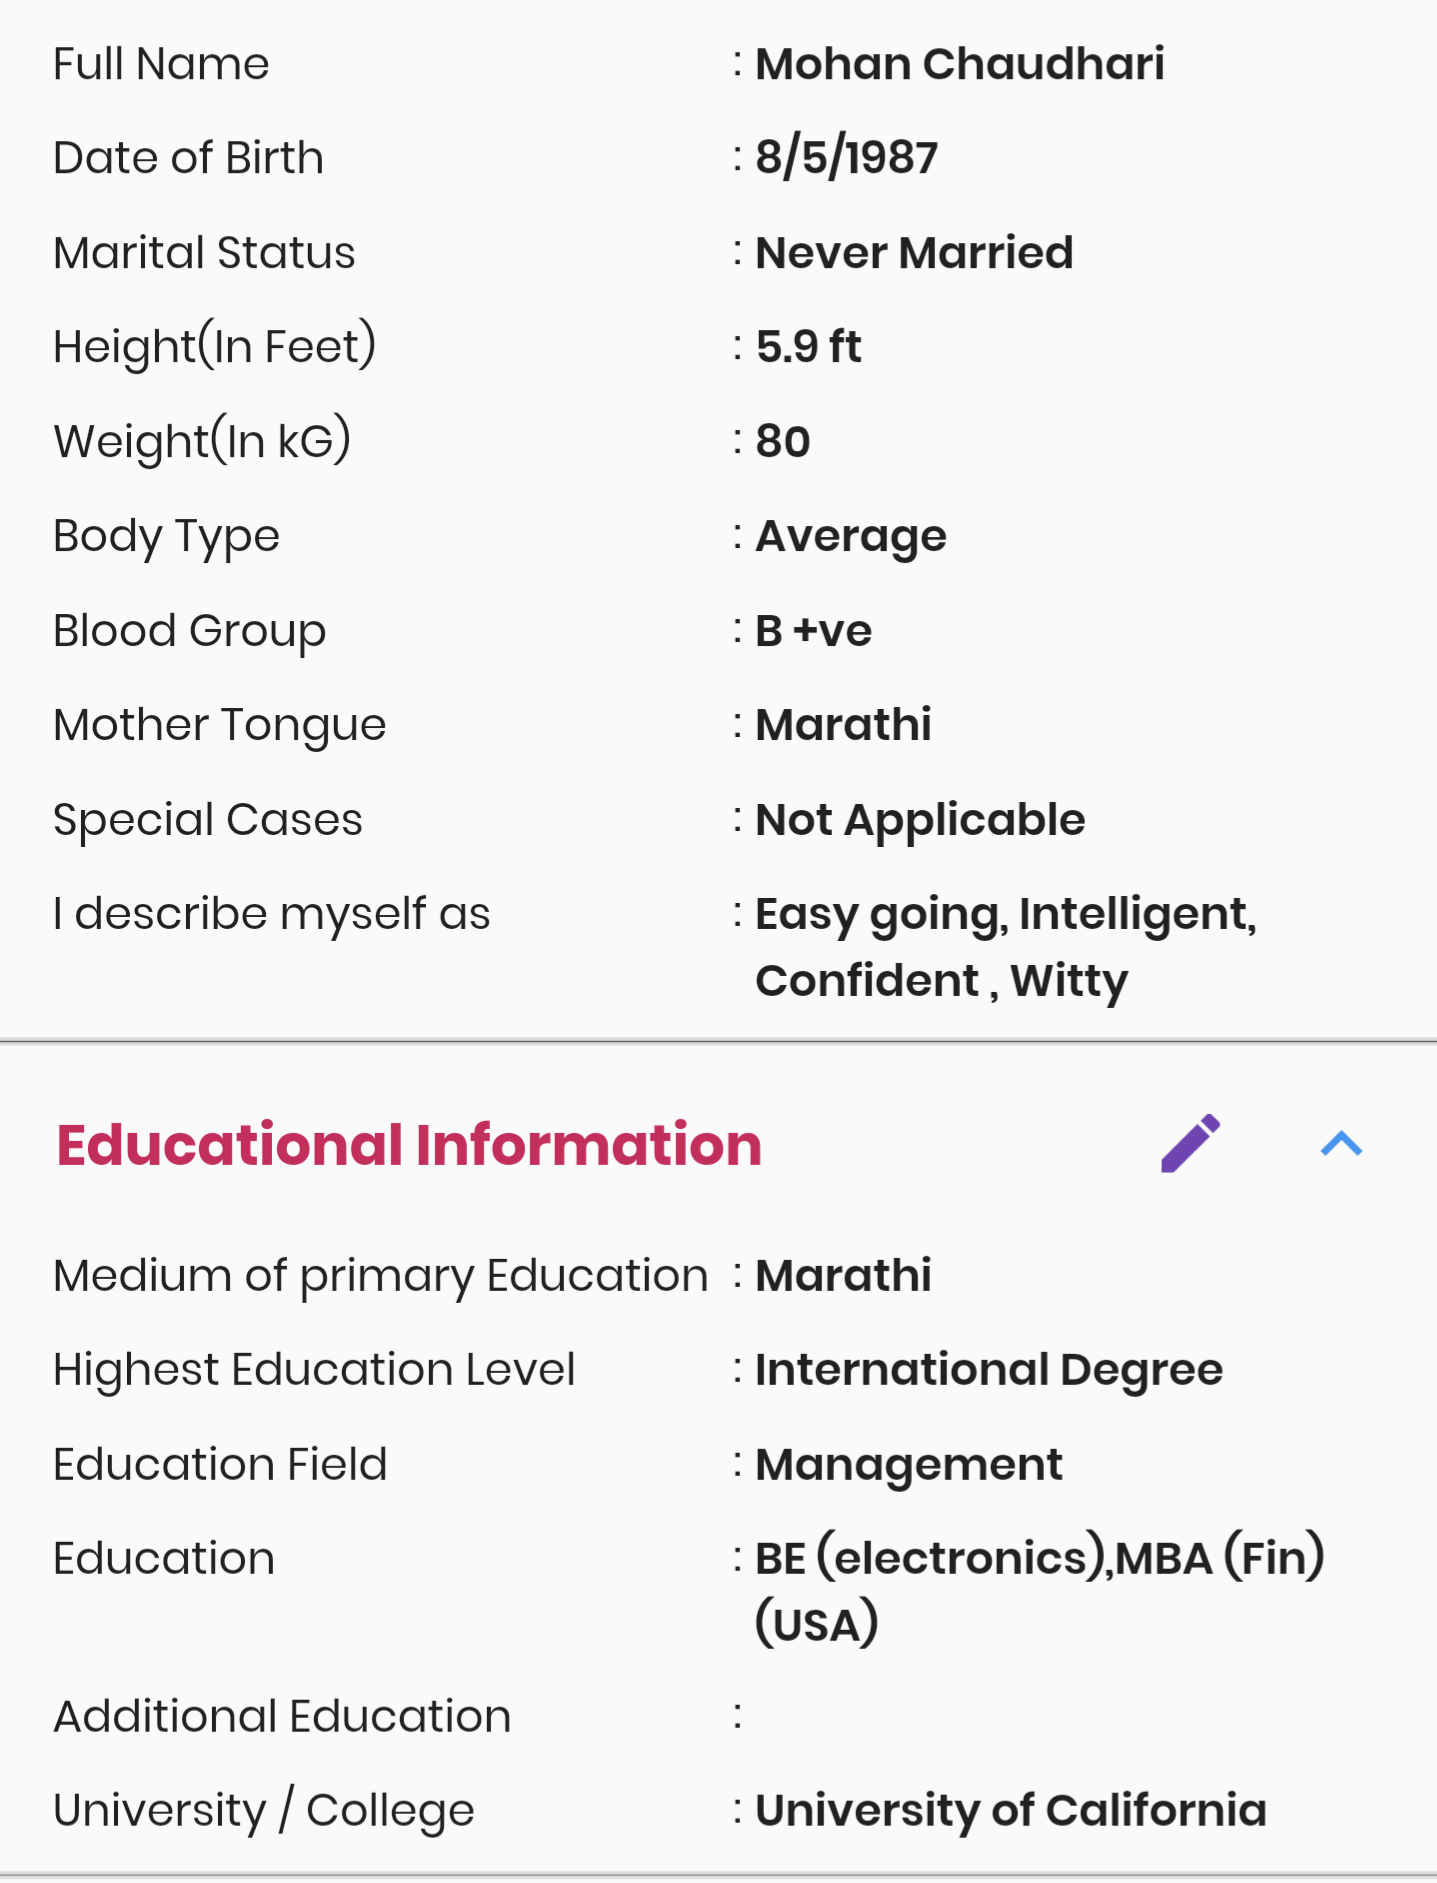Select the name Mohan Chaudhari

959,64
